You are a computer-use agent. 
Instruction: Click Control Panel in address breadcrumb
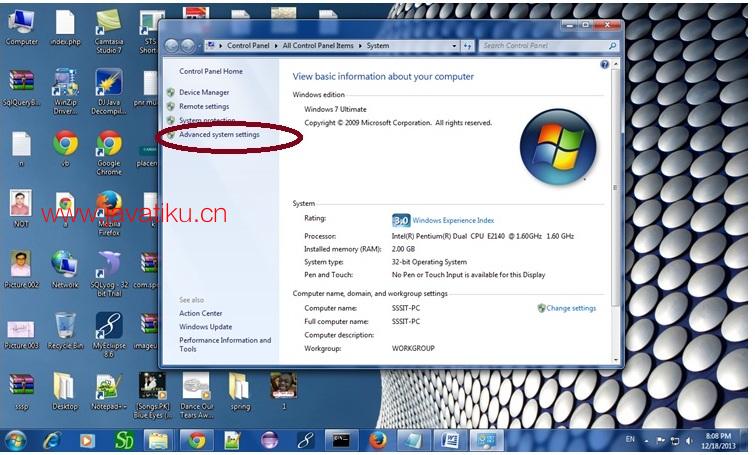[x=248, y=46]
